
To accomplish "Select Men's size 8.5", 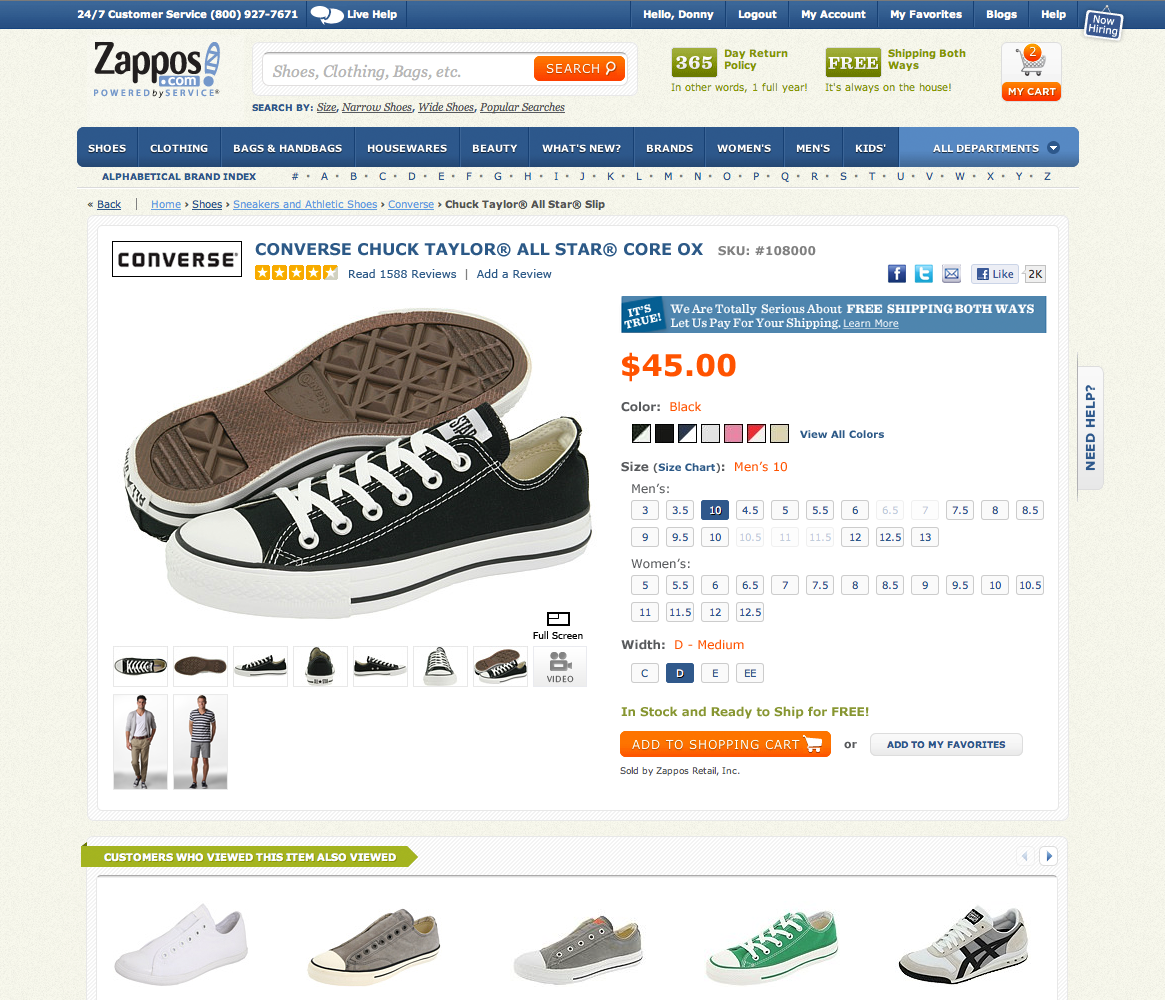I will tap(1030, 510).
